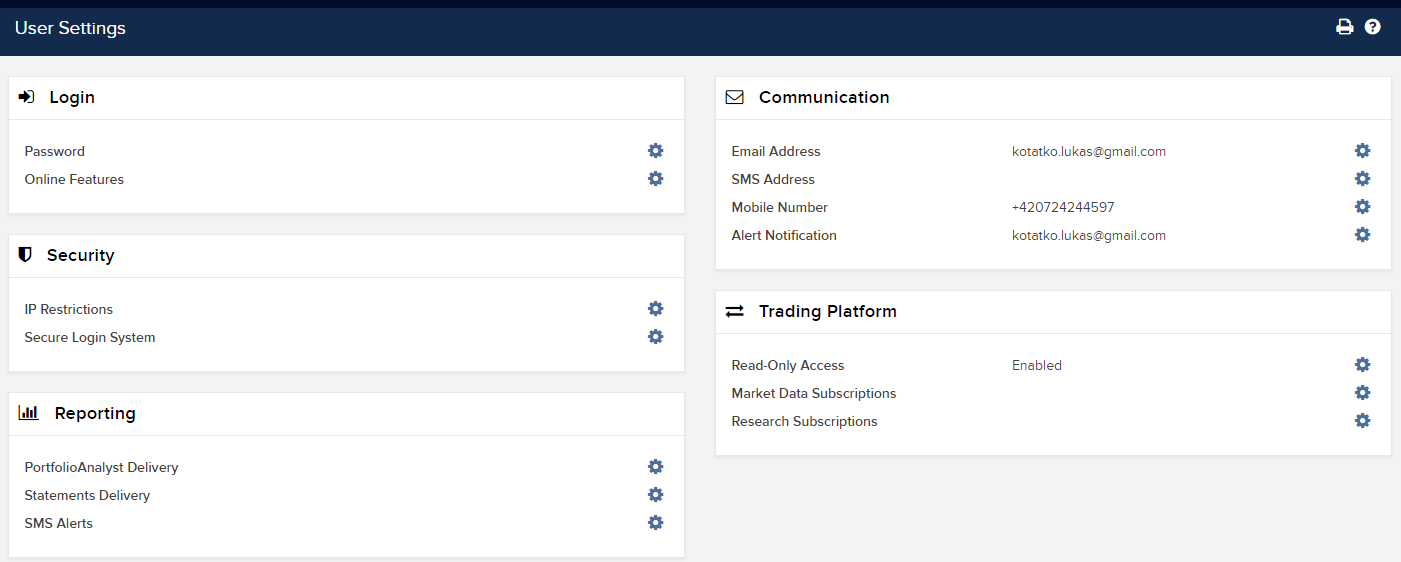
Task: Click Secure Login System gear icon
Action: tap(656, 337)
